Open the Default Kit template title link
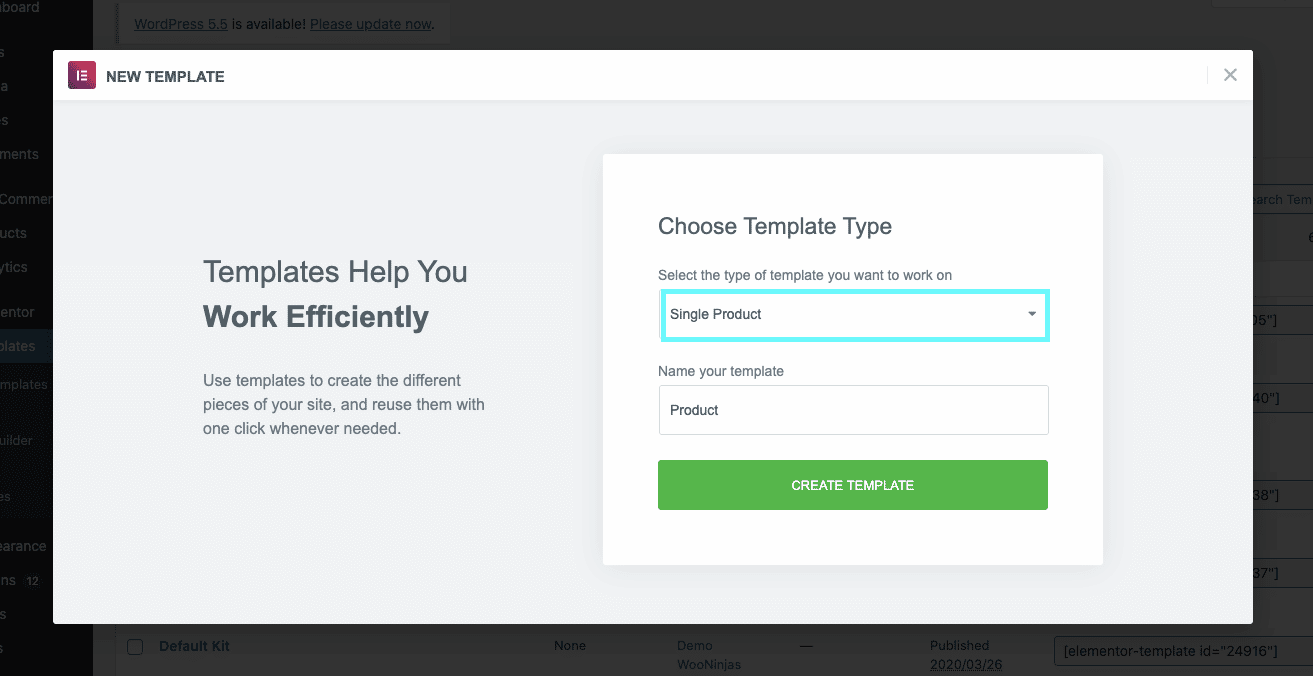 click(x=194, y=647)
